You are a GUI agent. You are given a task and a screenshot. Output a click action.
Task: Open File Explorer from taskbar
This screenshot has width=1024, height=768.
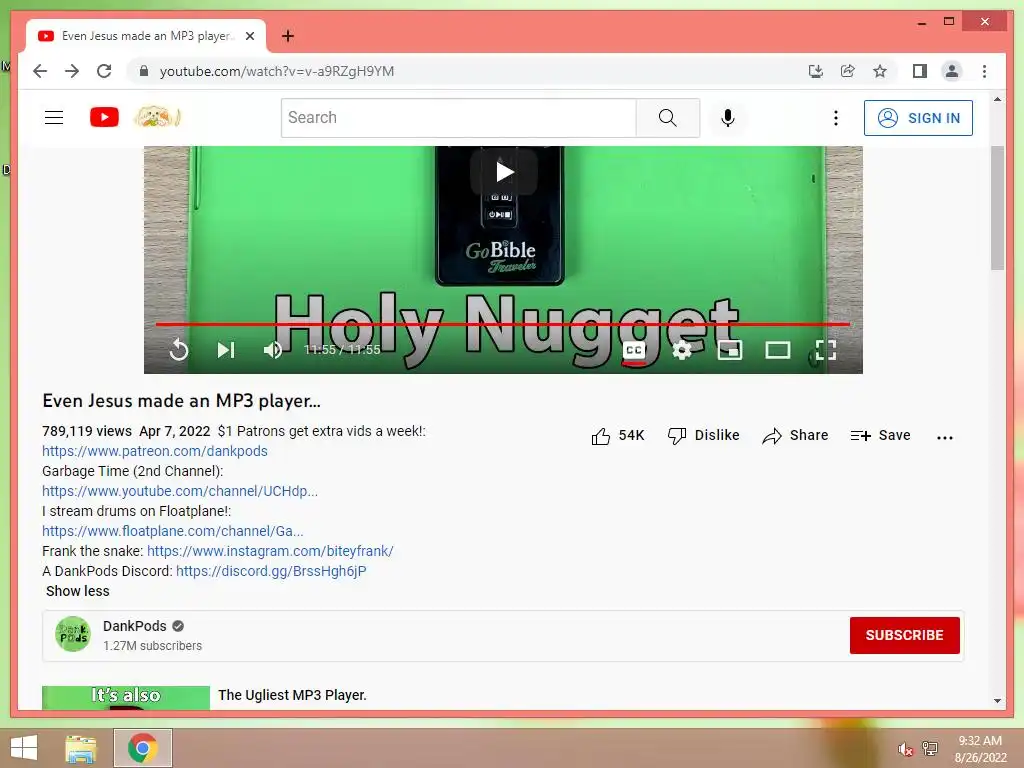(x=81, y=748)
